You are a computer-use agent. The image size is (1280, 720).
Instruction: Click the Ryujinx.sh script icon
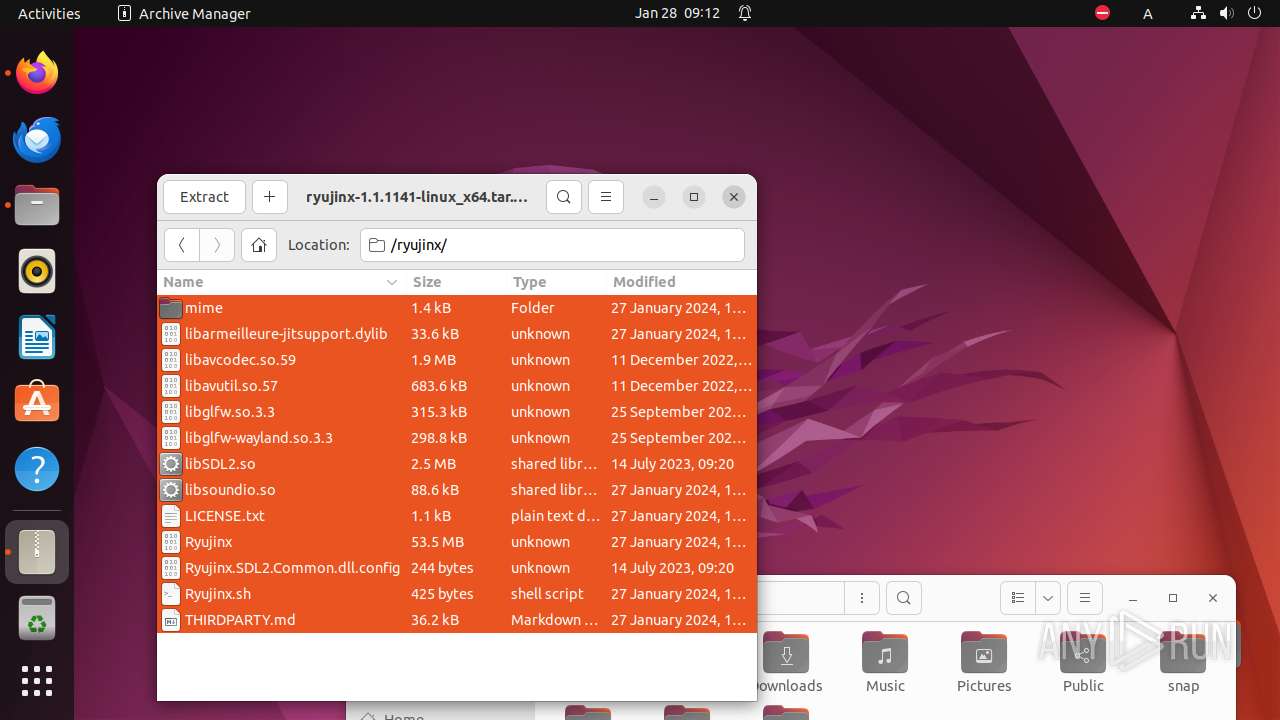[171, 594]
